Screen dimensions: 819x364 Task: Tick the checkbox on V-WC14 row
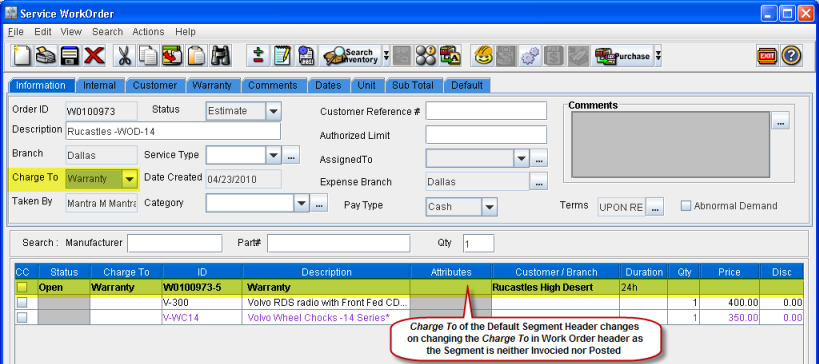click(22, 317)
